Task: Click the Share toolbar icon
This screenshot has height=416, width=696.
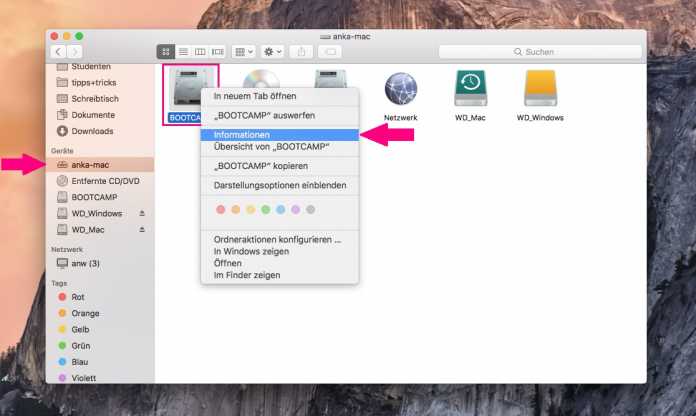Action: click(x=301, y=51)
